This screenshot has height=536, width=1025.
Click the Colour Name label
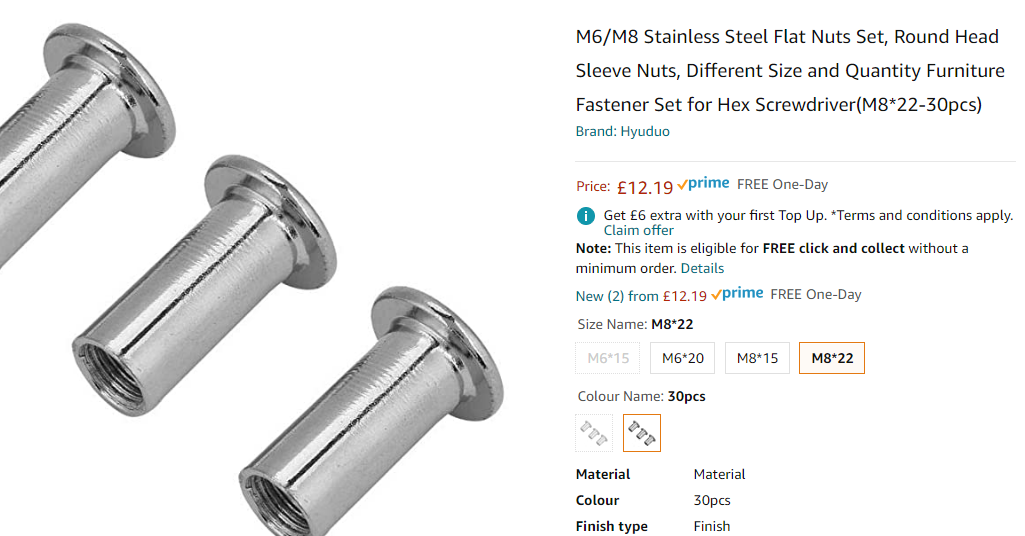coord(620,396)
